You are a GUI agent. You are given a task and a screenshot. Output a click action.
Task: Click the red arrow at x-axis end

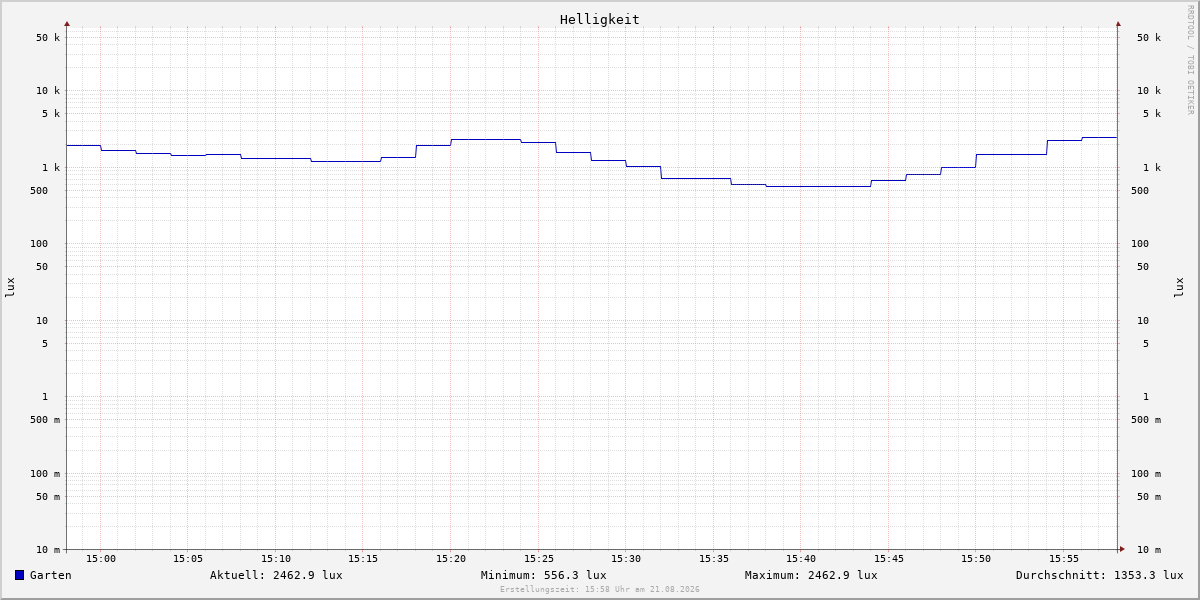click(1122, 548)
